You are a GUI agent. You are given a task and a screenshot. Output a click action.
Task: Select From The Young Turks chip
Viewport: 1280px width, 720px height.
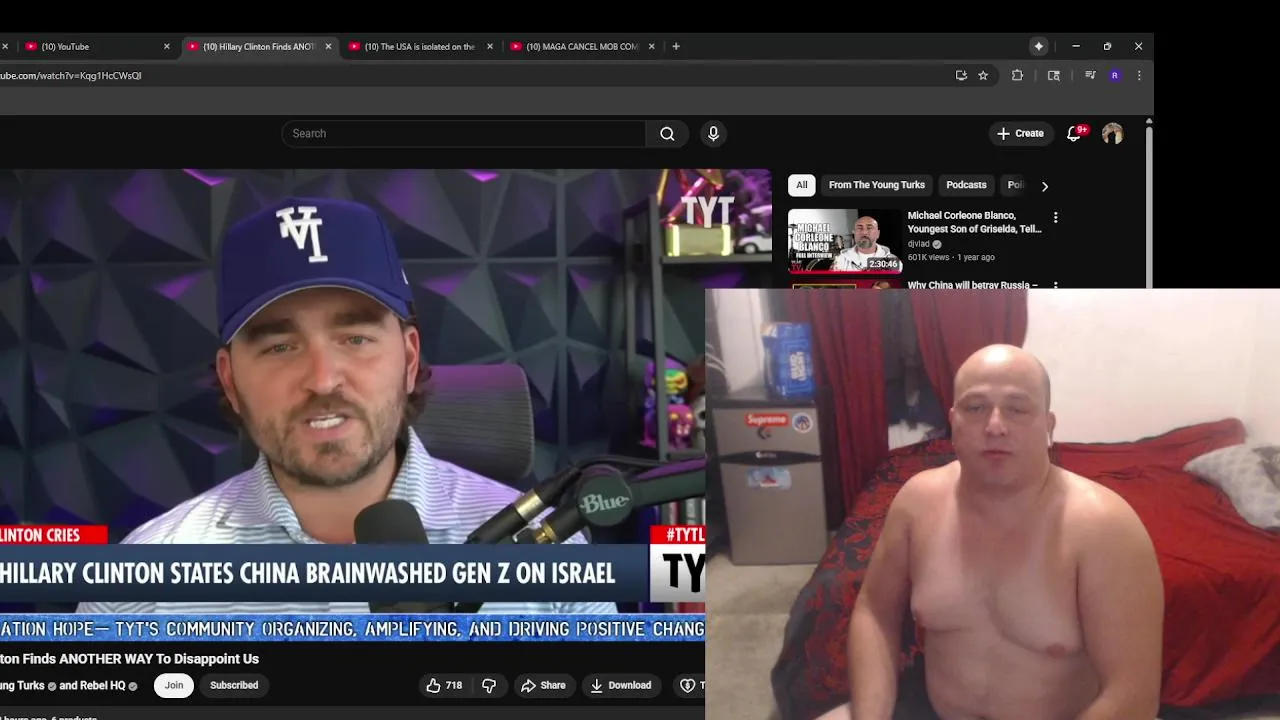tap(876, 185)
